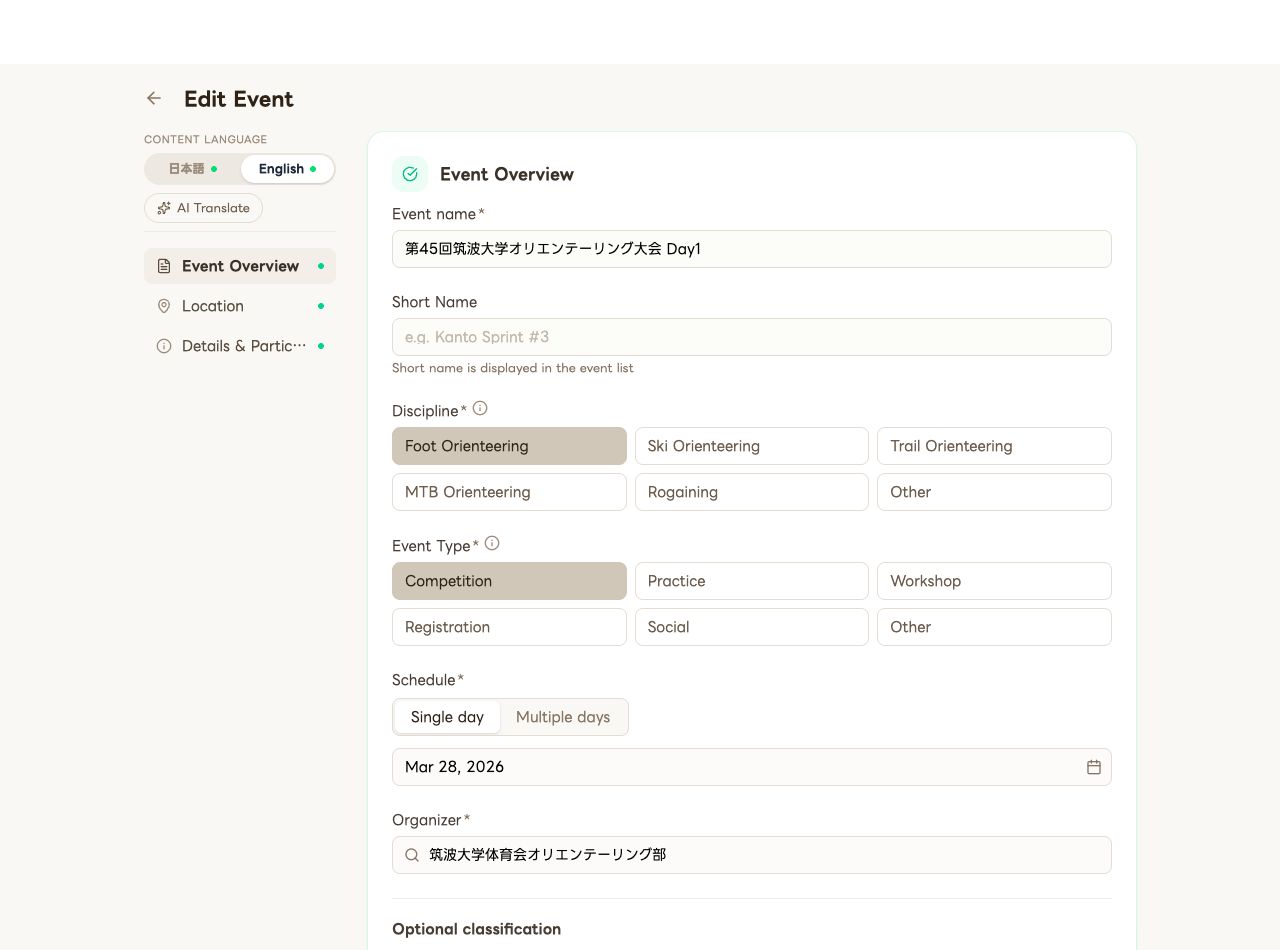Click the green checkmark circle beside Event Overview
The width and height of the screenshot is (1280, 950).
click(409, 173)
